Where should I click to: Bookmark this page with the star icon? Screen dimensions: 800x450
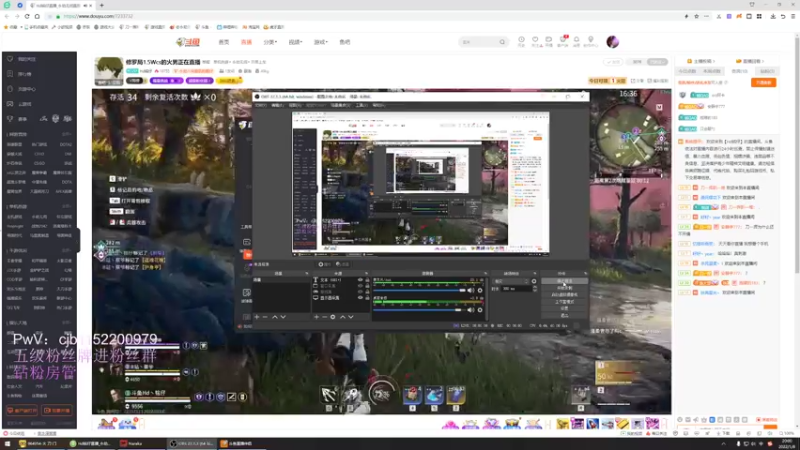click(696, 16)
